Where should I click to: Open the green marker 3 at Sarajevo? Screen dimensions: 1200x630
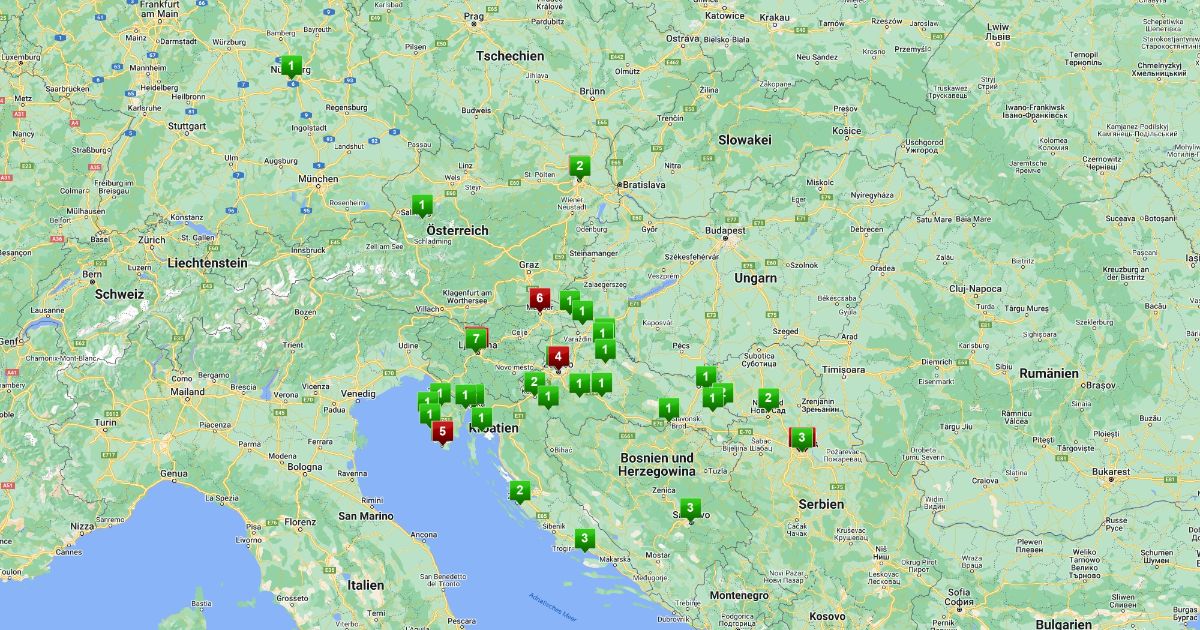point(690,507)
